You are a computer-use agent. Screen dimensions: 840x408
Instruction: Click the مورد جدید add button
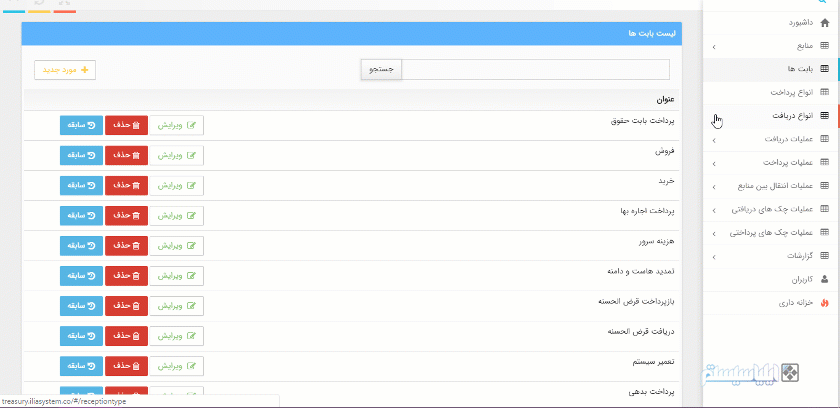pyautogui.click(x=65, y=69)
